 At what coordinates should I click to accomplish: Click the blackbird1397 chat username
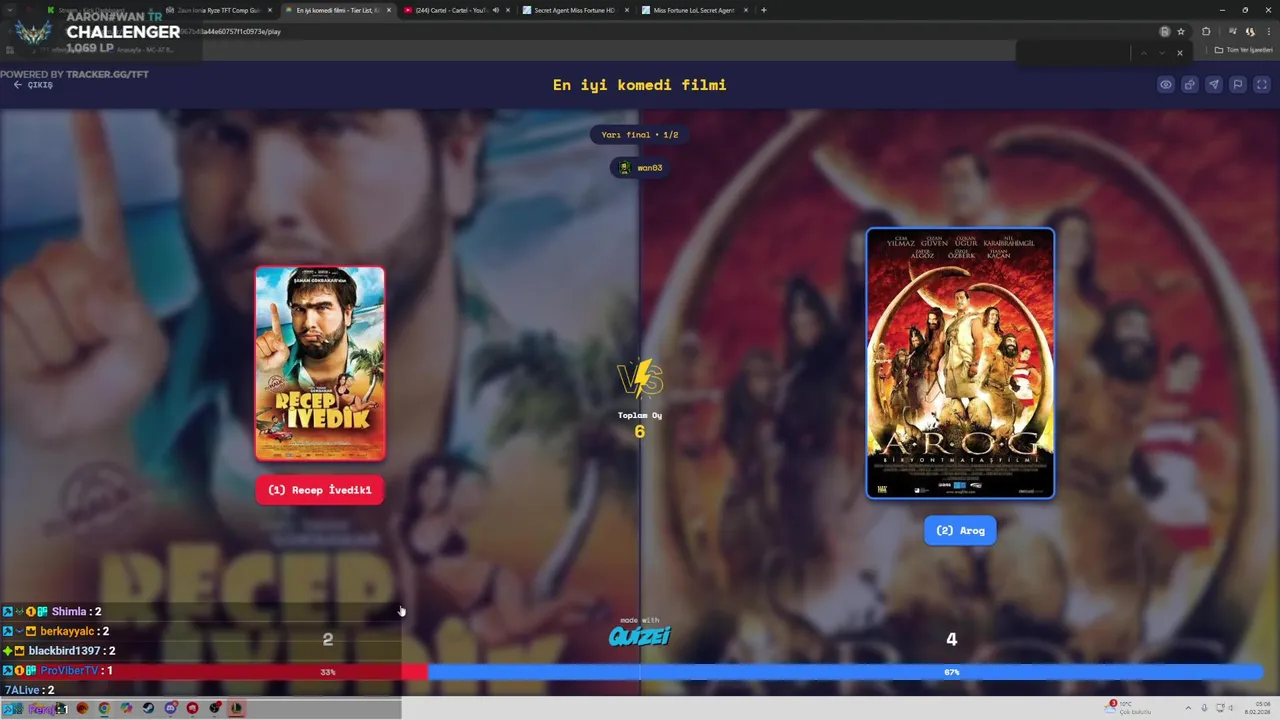click(65, 651)
